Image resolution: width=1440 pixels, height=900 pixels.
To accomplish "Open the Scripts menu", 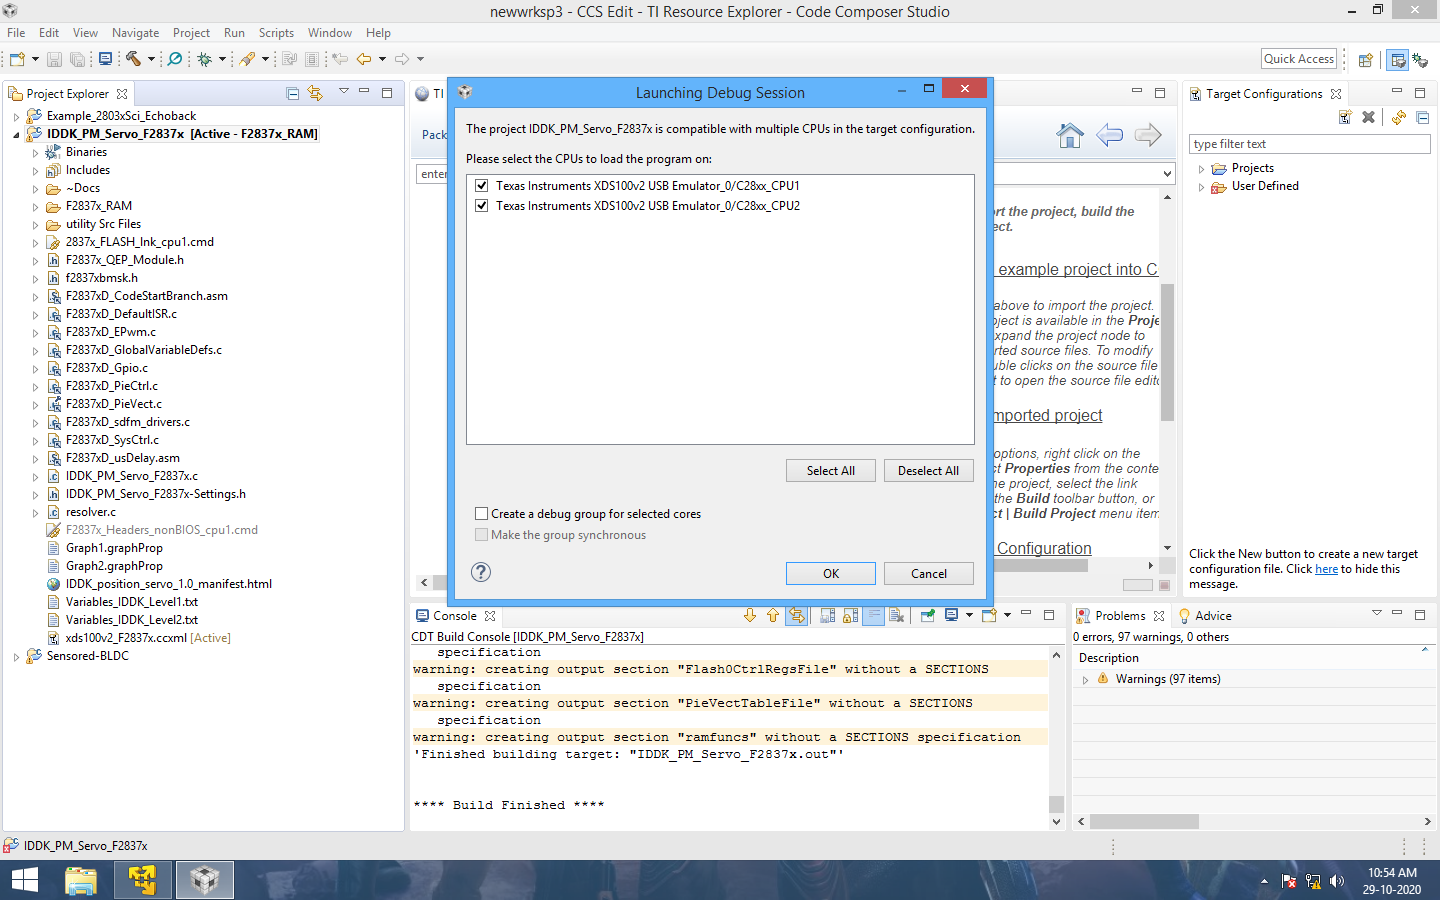I will [276, 32].
